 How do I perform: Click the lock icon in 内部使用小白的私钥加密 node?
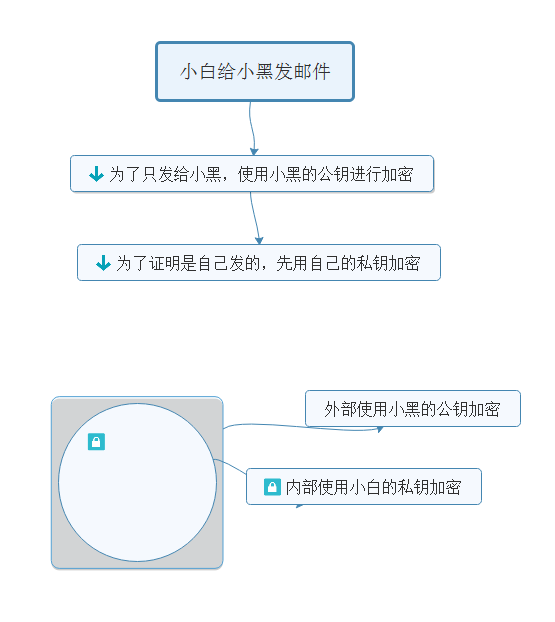pos(272,487)
